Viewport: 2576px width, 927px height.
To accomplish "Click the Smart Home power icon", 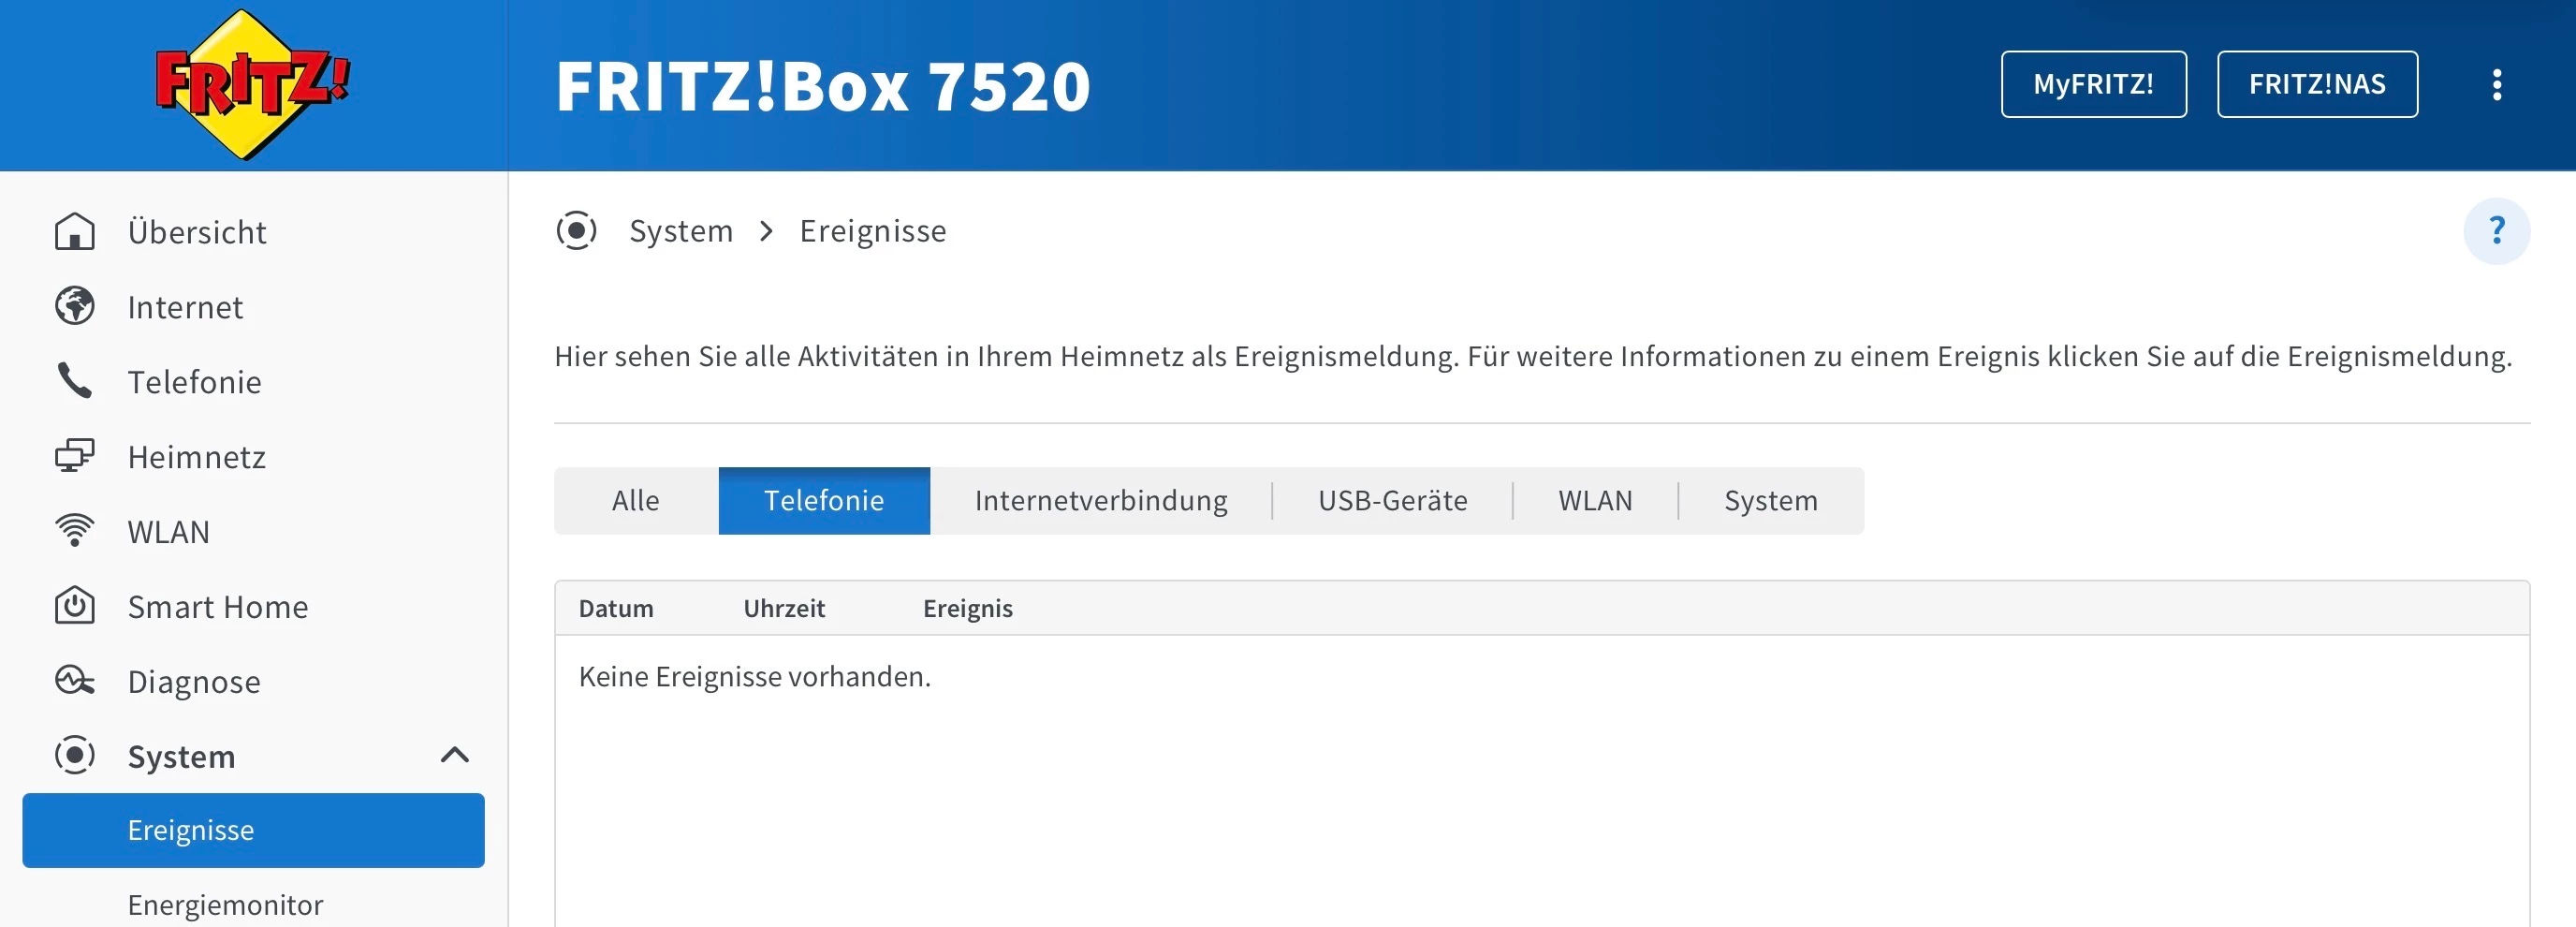I will click(75, 606).
